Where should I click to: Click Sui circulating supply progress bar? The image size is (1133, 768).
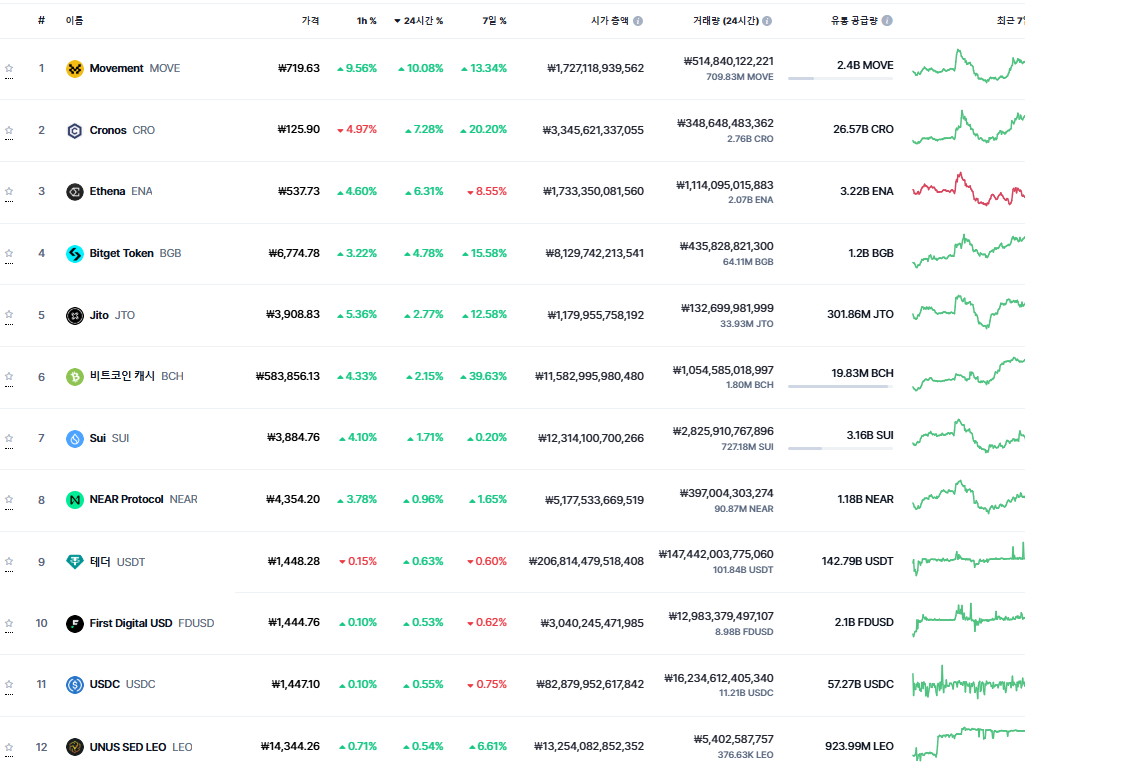coord(840,449)
